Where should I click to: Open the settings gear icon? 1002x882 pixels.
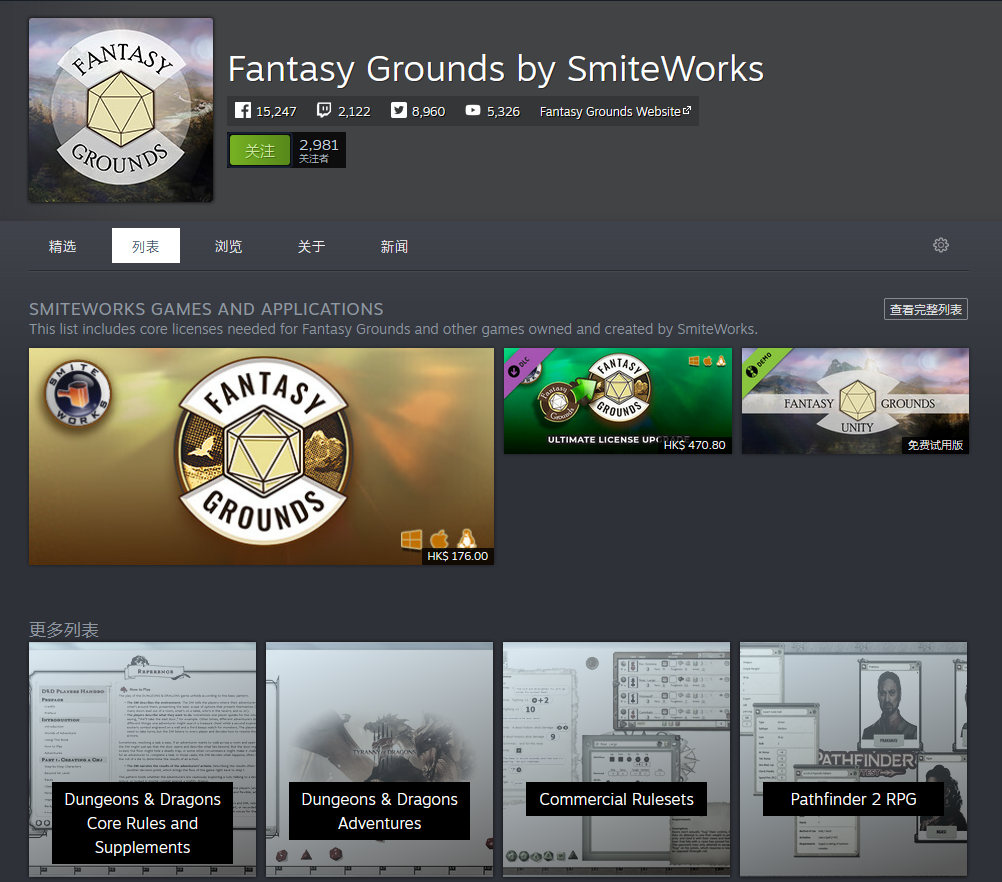point(941,245)
